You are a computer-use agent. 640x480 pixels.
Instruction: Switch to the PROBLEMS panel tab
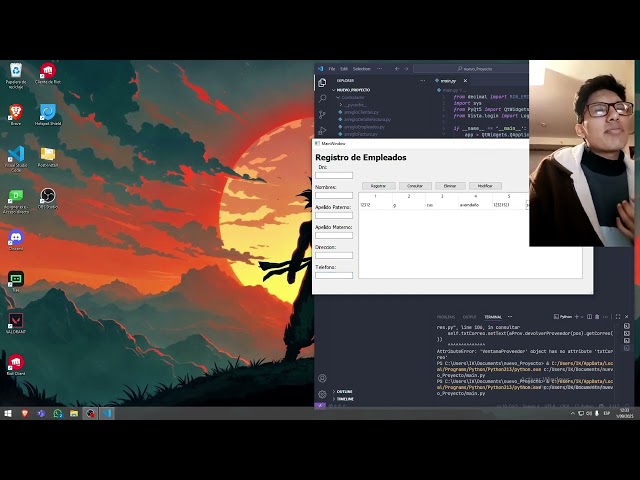446,317
